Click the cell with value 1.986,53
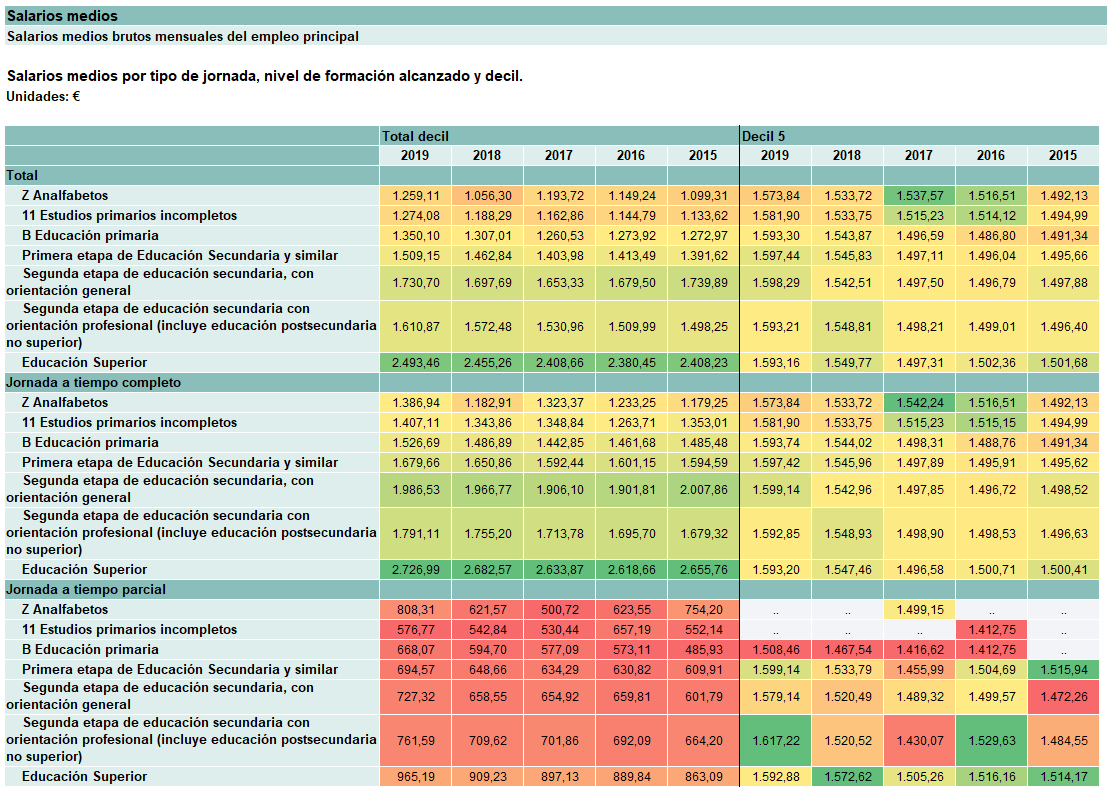This screenshot has width=1114, height=792. pos(416,490)
